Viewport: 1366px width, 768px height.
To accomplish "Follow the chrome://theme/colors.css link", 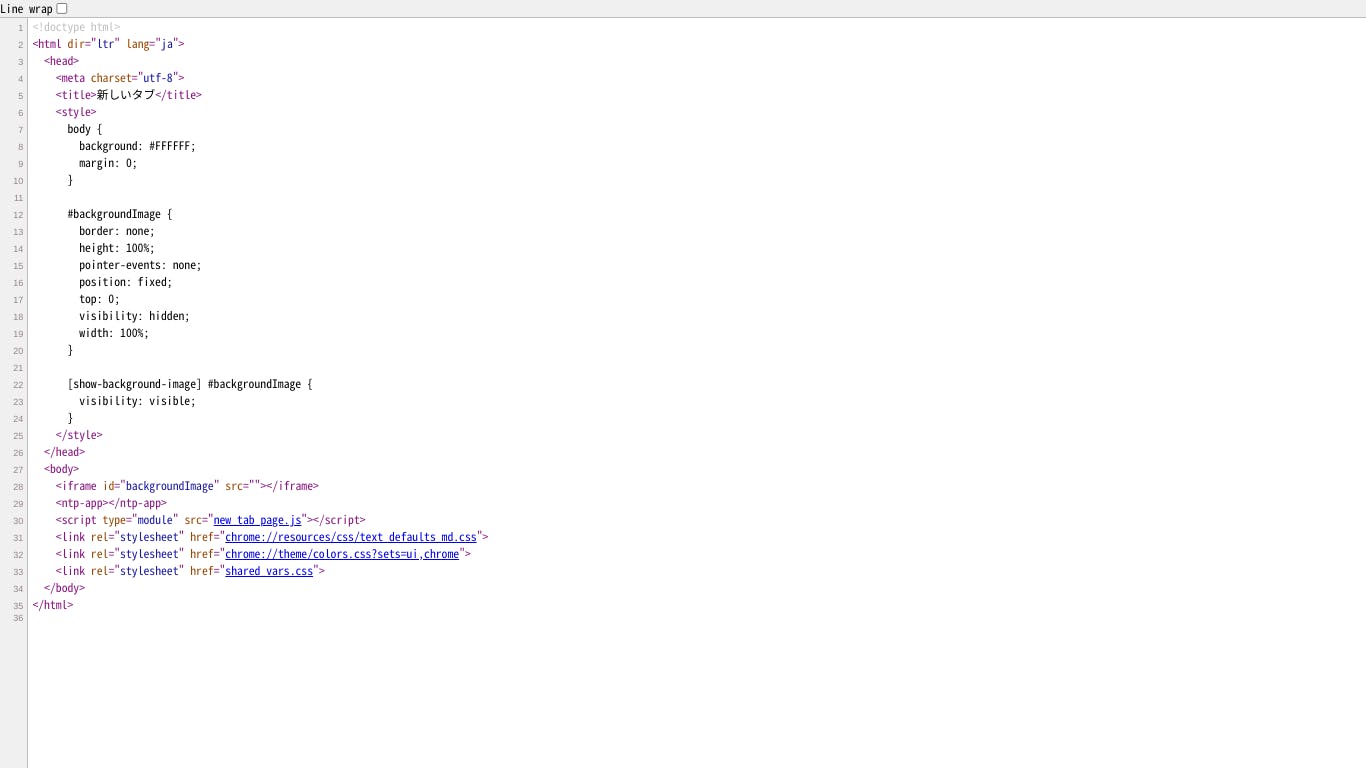I will [341, 554].
